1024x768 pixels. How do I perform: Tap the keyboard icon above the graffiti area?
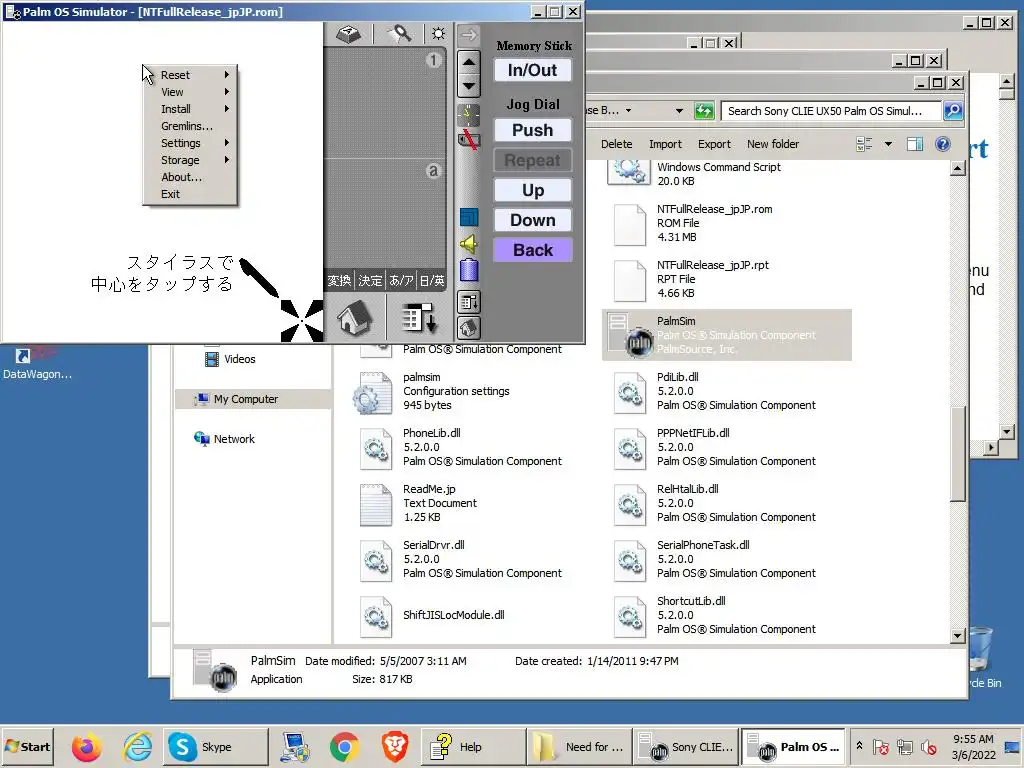[x=349, y=34]
